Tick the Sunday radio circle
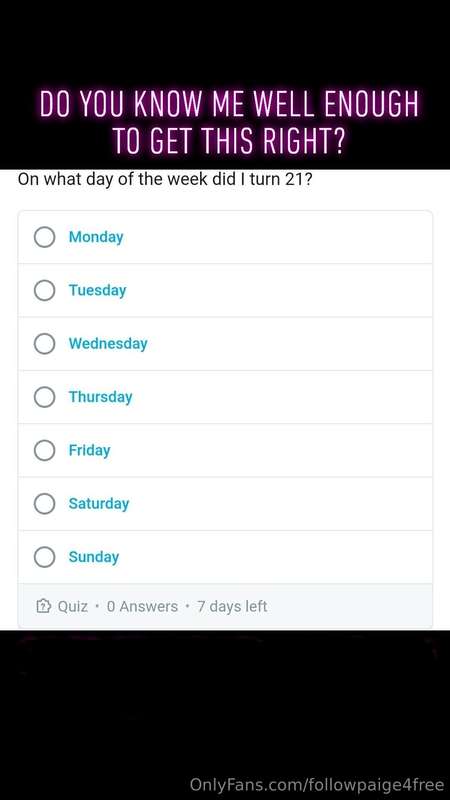Image resolution: width=450 pixels, height=800 pixels. point(44,557)
